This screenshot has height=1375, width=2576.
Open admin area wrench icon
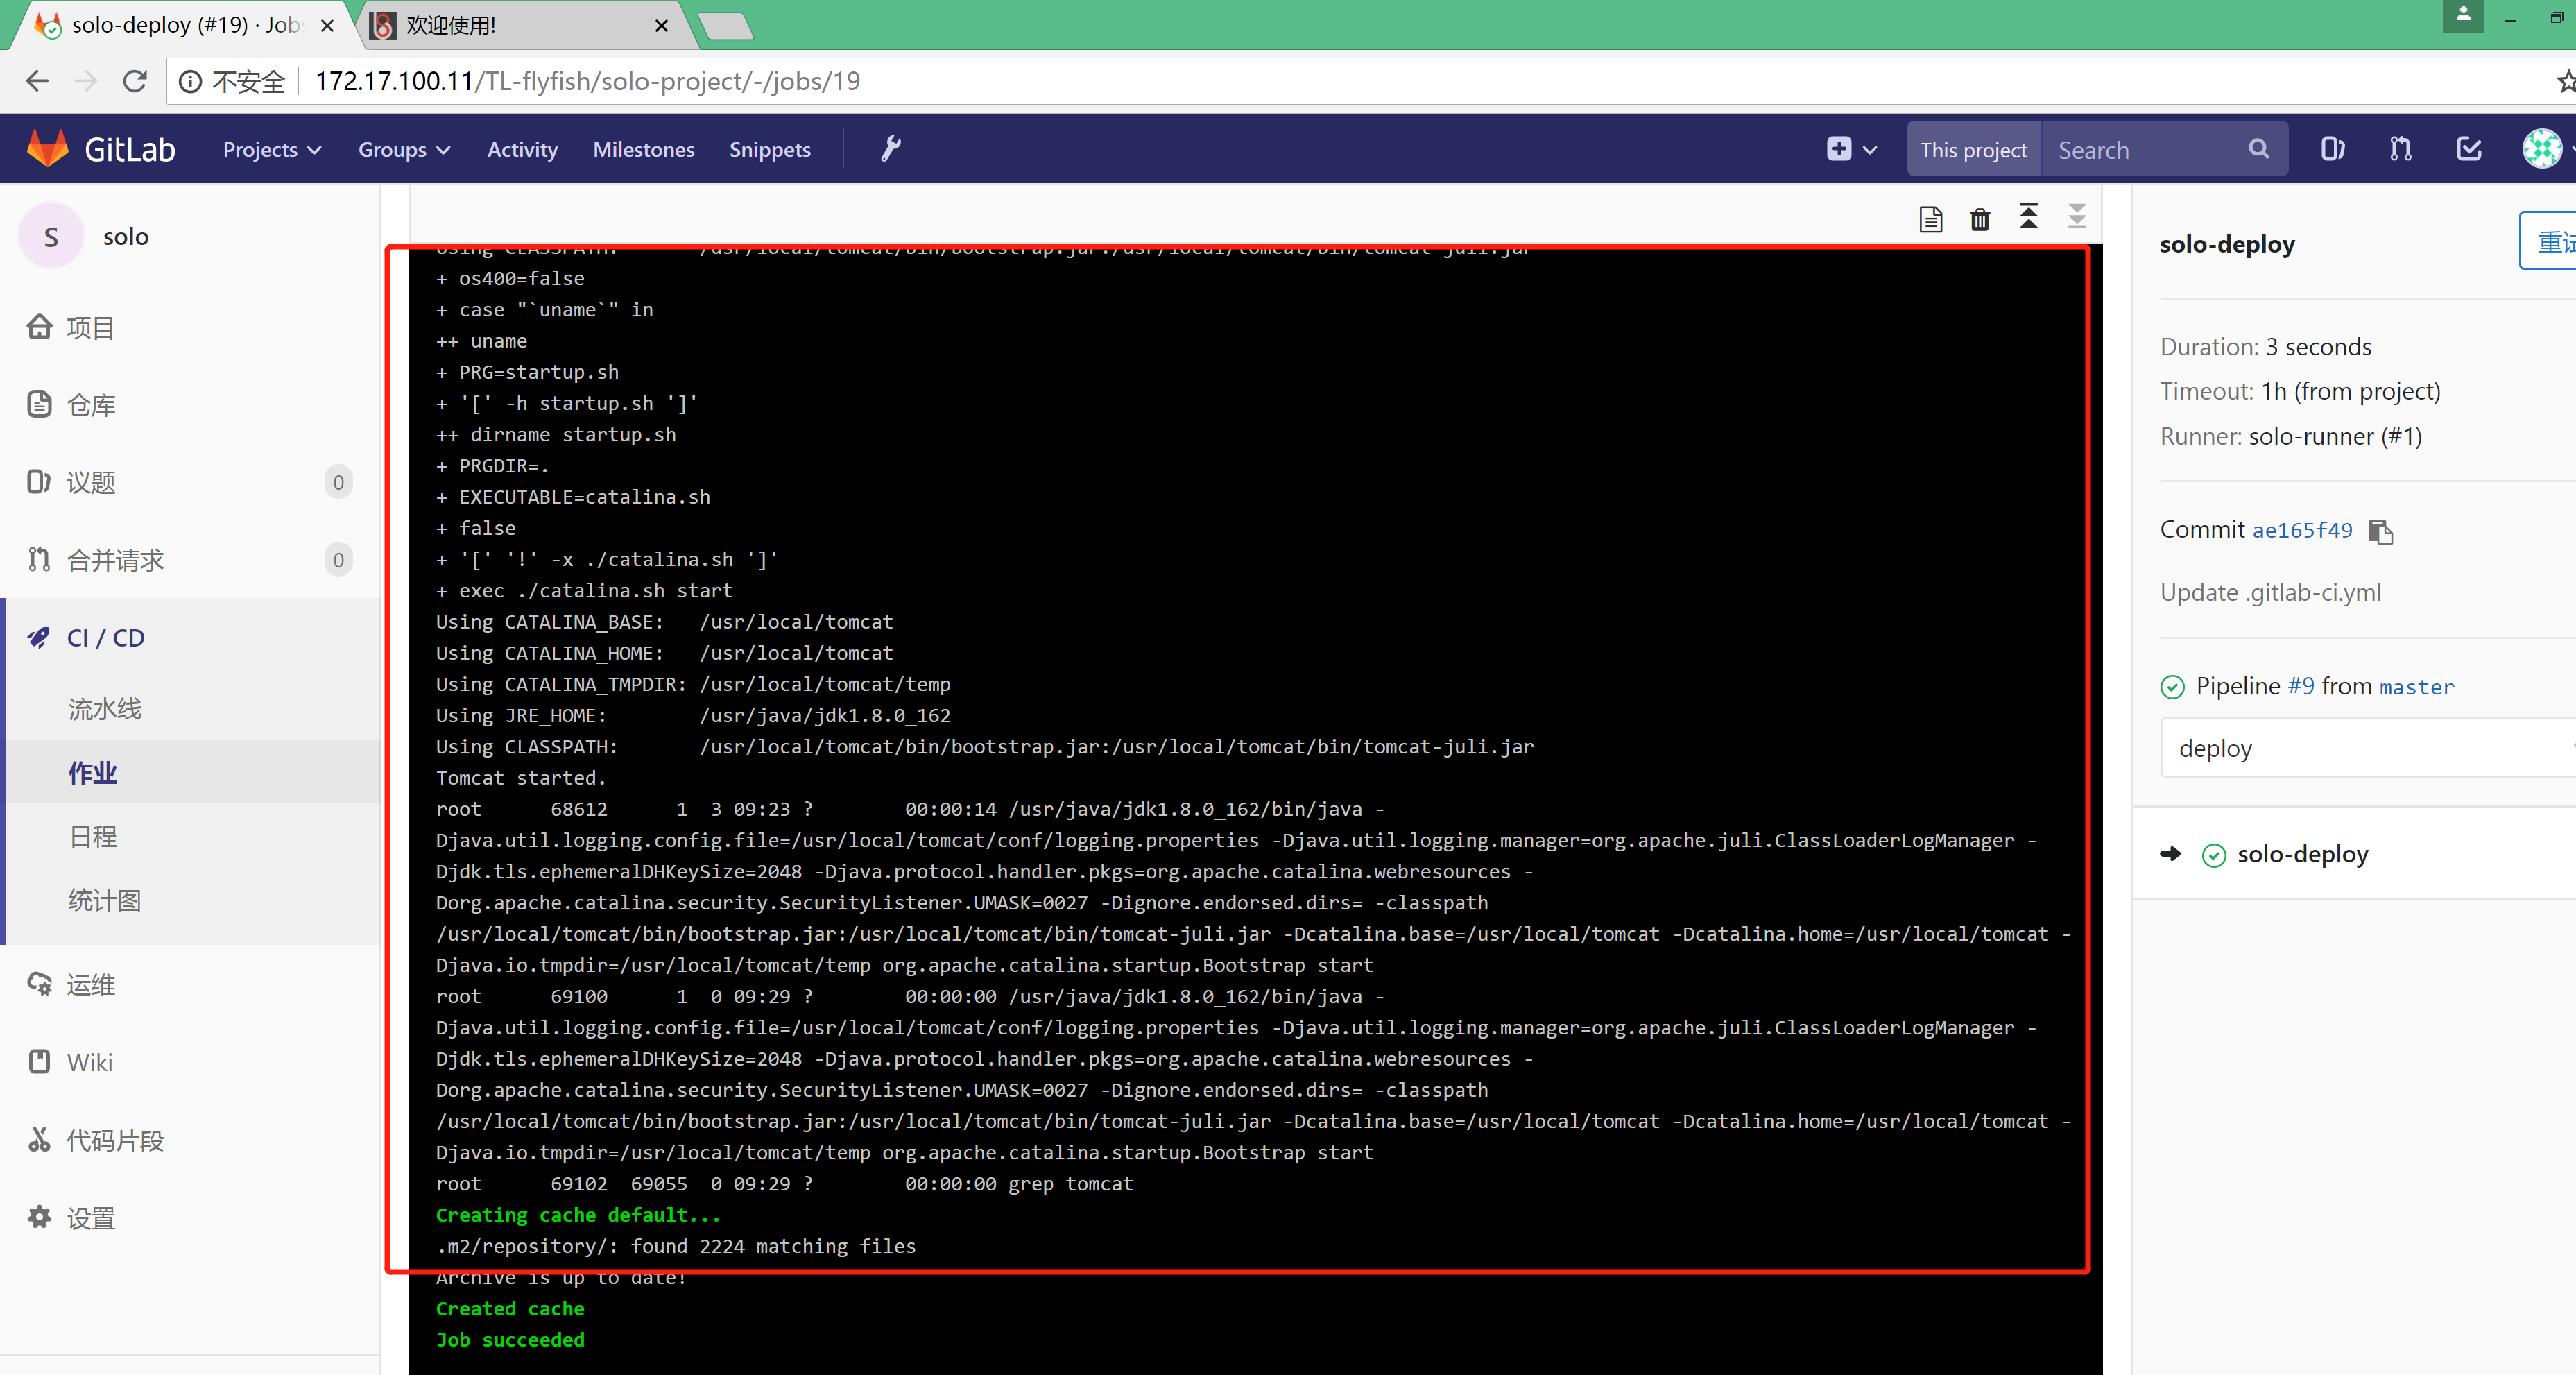click(x=890, y=149)
